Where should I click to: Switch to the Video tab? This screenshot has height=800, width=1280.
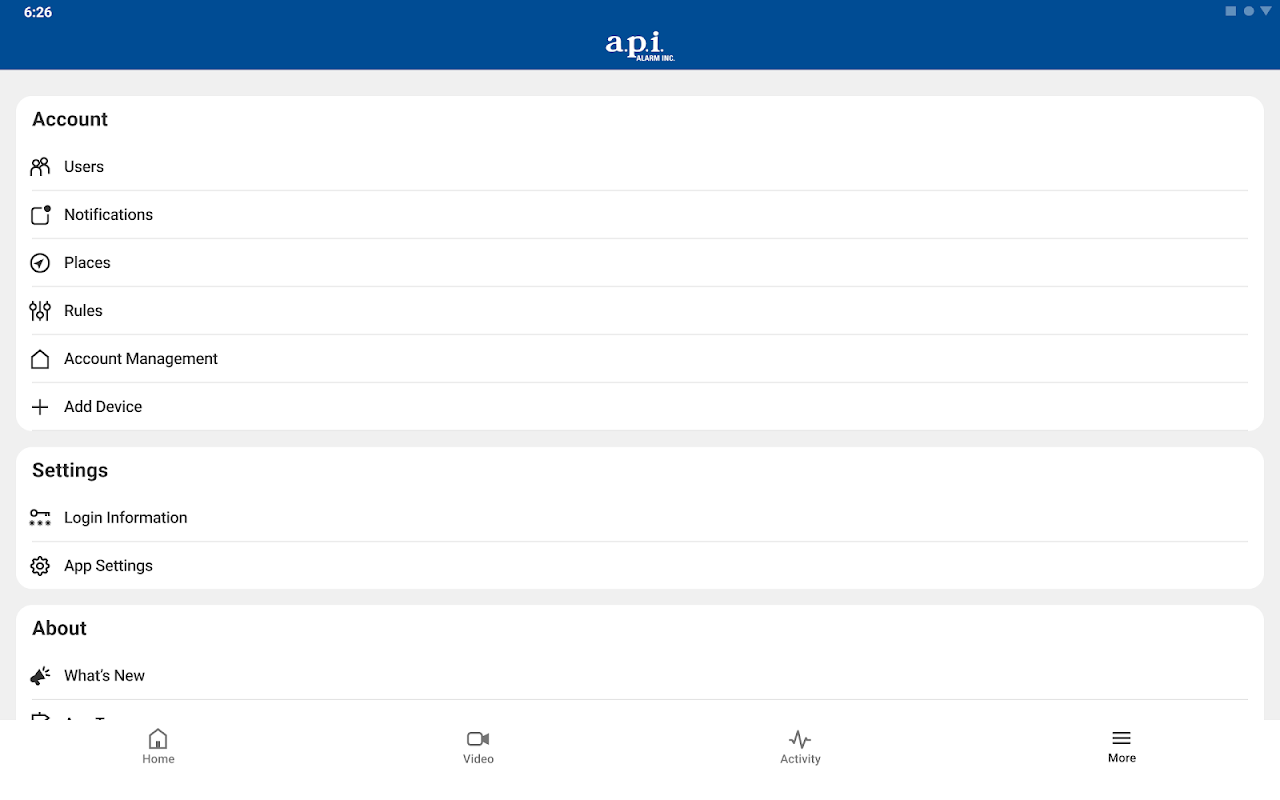(478, 746)
